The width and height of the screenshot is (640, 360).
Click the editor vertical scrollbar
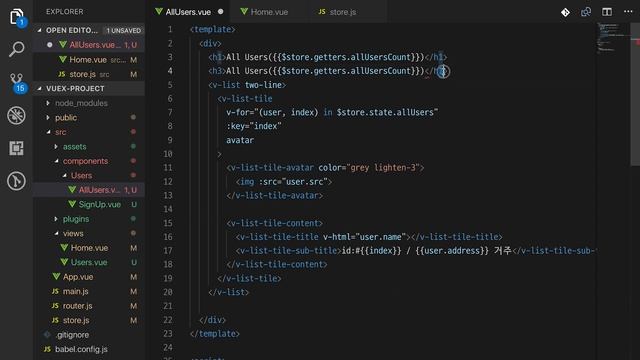(x=635, y=94)
